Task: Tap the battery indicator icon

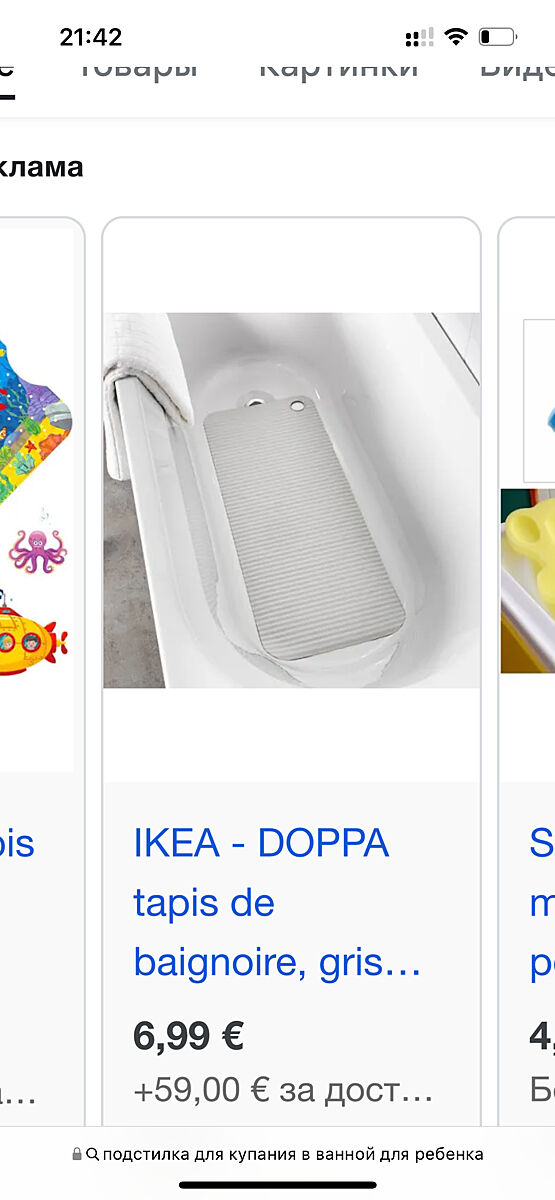Action: (498, 37)
